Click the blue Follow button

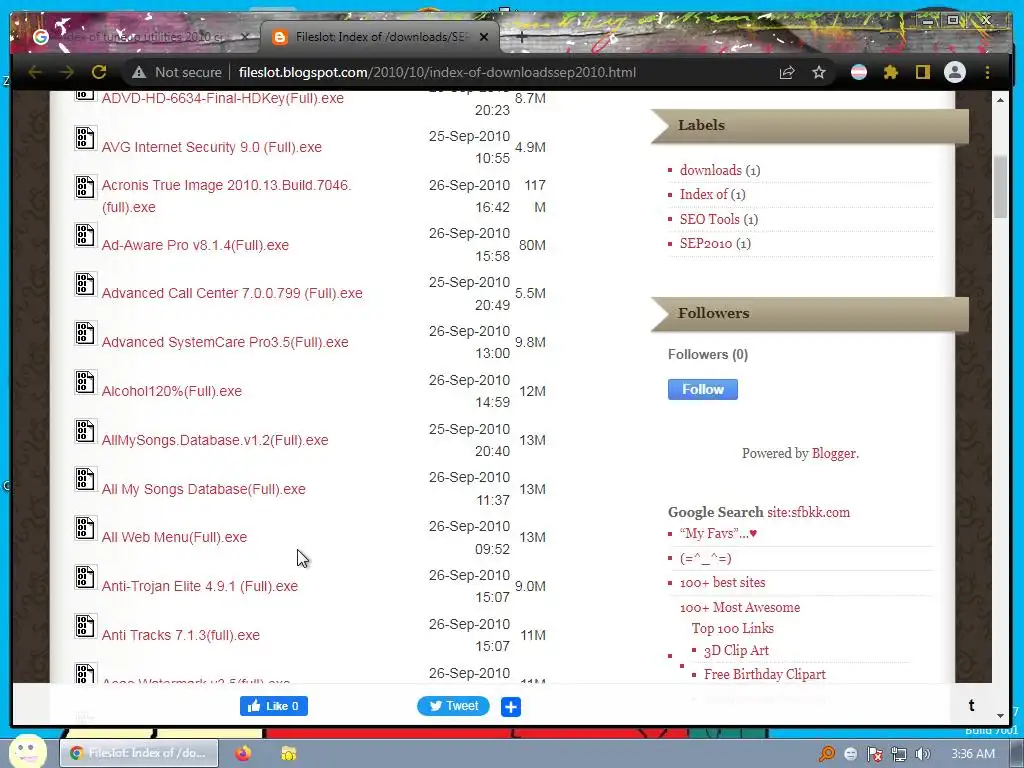tap(703, 389)
